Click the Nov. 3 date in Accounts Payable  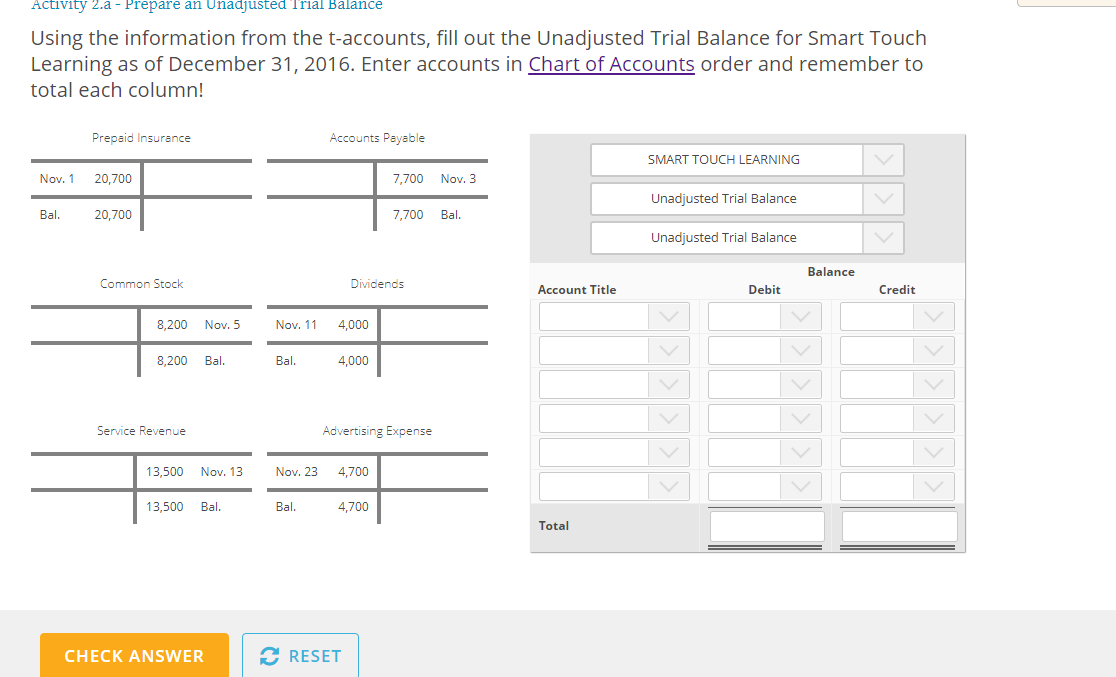(458, 179)
